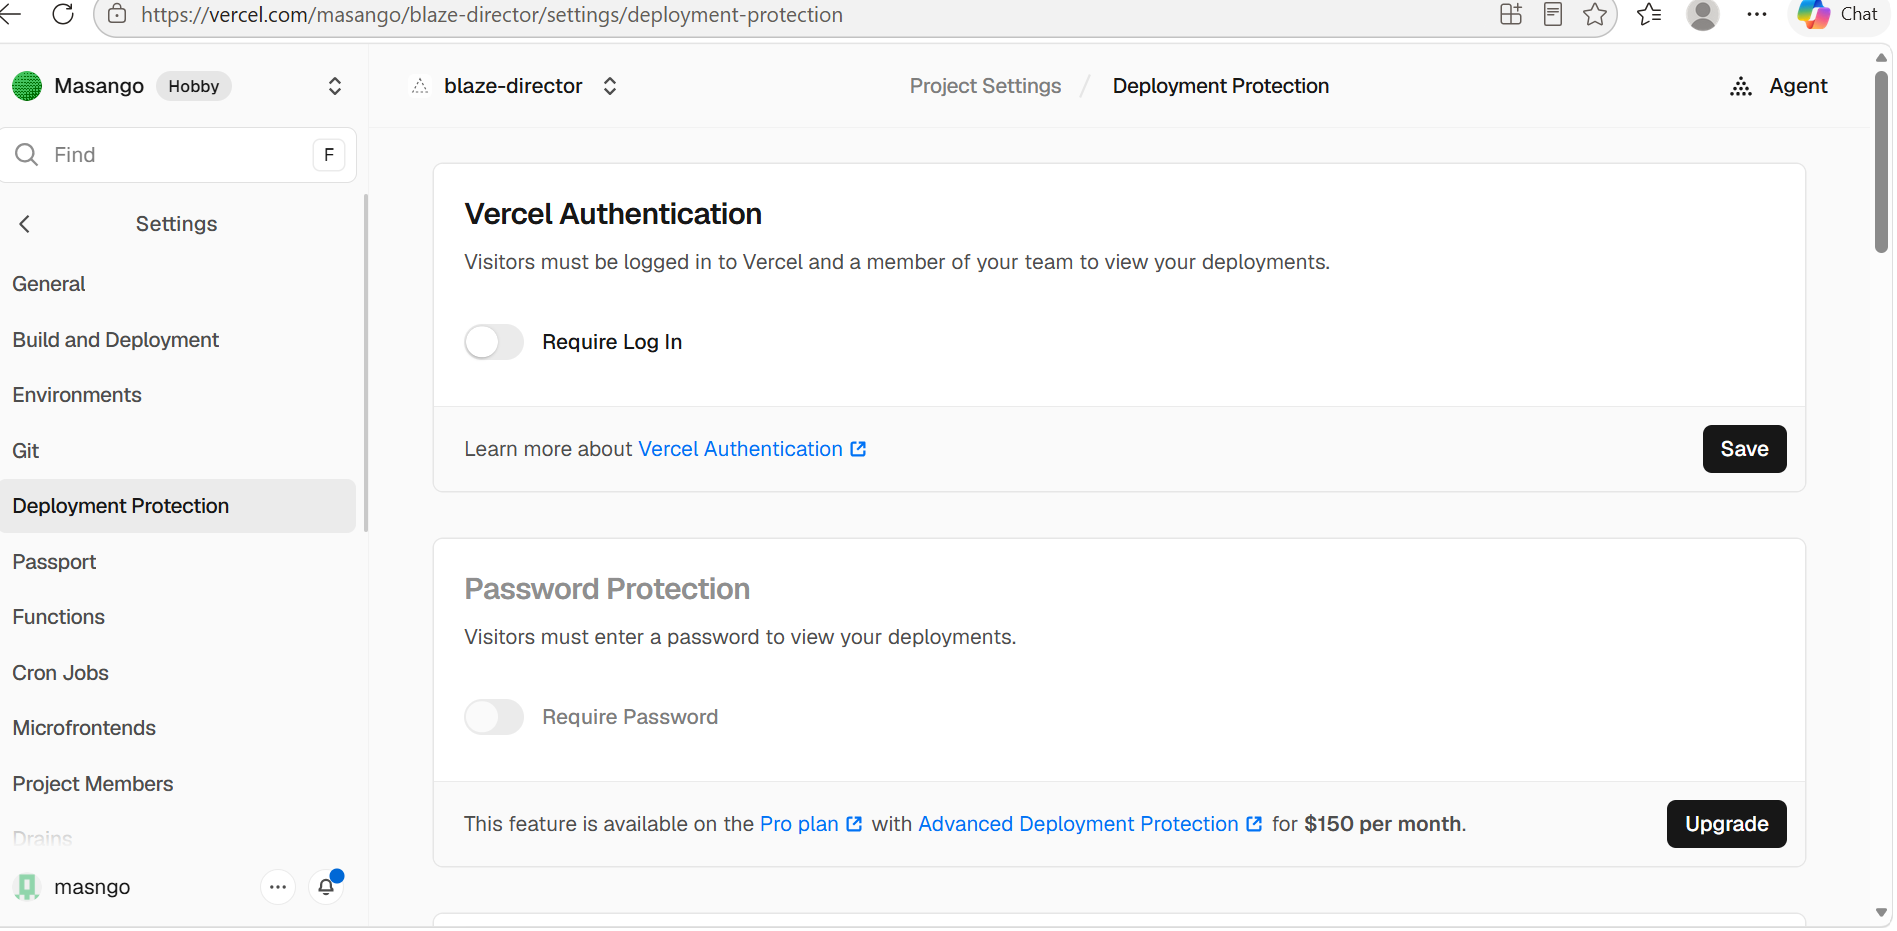Open the browser three-dot settings menu
Image resolution: width=1897 pixels, height=931 pixels.
1757,14
